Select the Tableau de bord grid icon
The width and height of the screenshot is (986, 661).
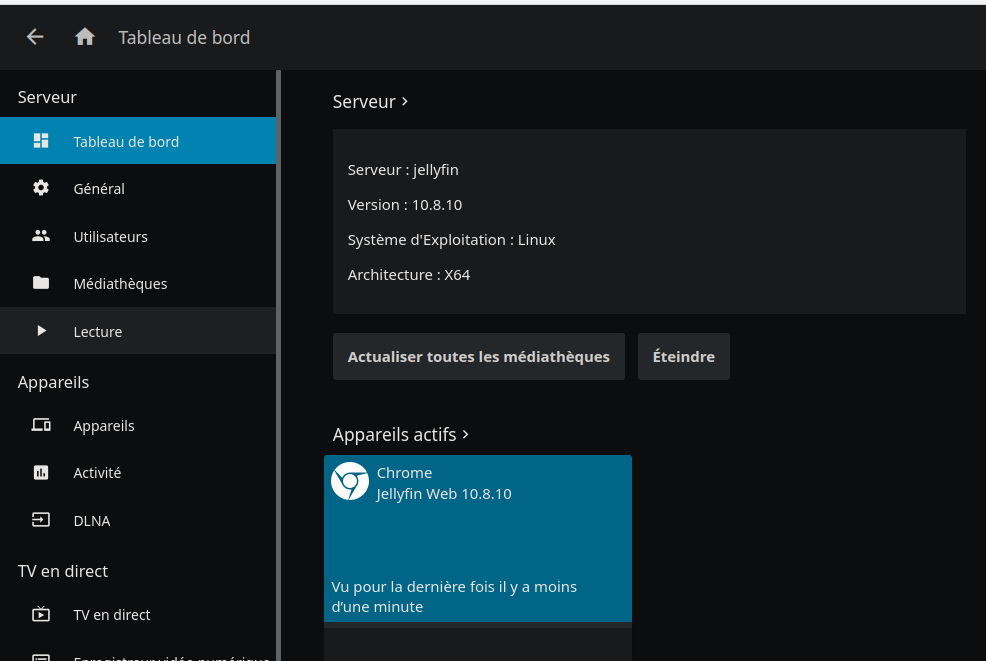41,141
